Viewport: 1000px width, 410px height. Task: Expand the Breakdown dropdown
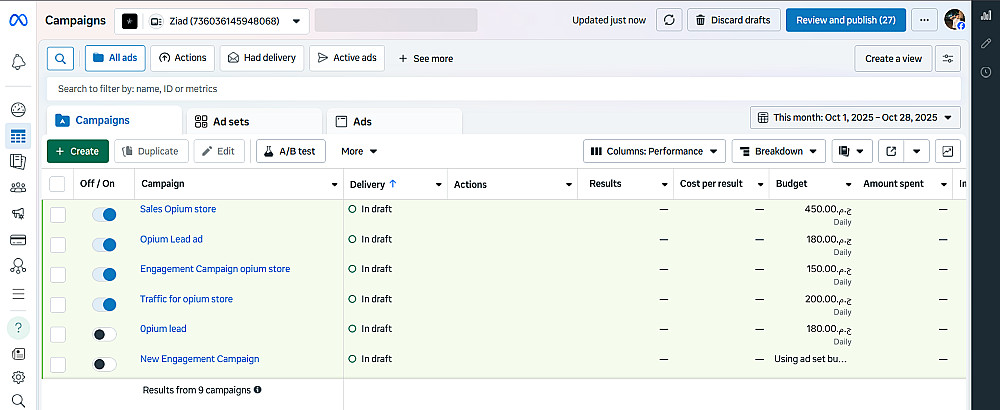coord(777,151)
